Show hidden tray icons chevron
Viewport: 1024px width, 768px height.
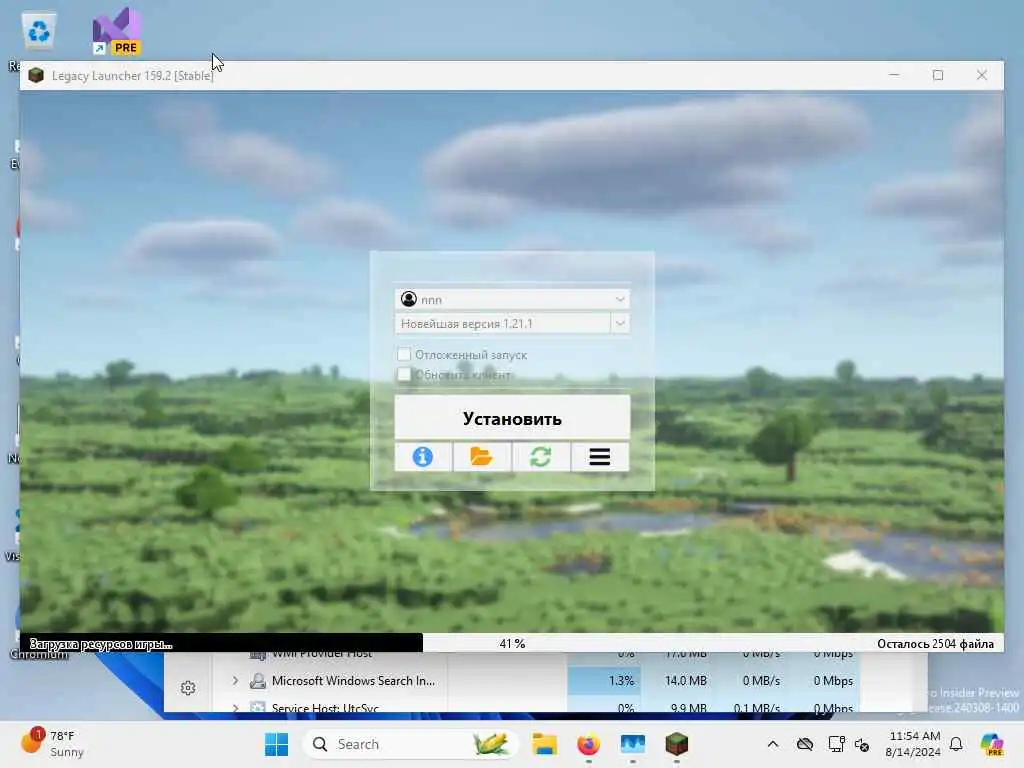tap(773, 744)
